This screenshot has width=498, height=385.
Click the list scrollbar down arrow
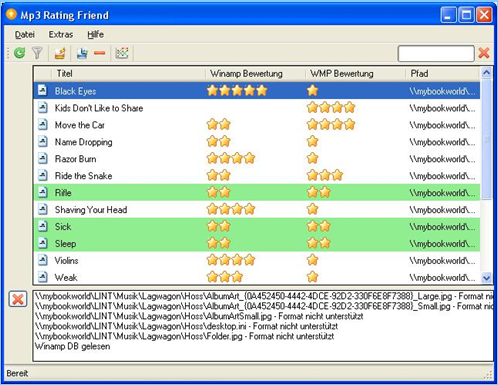point(487,277)
